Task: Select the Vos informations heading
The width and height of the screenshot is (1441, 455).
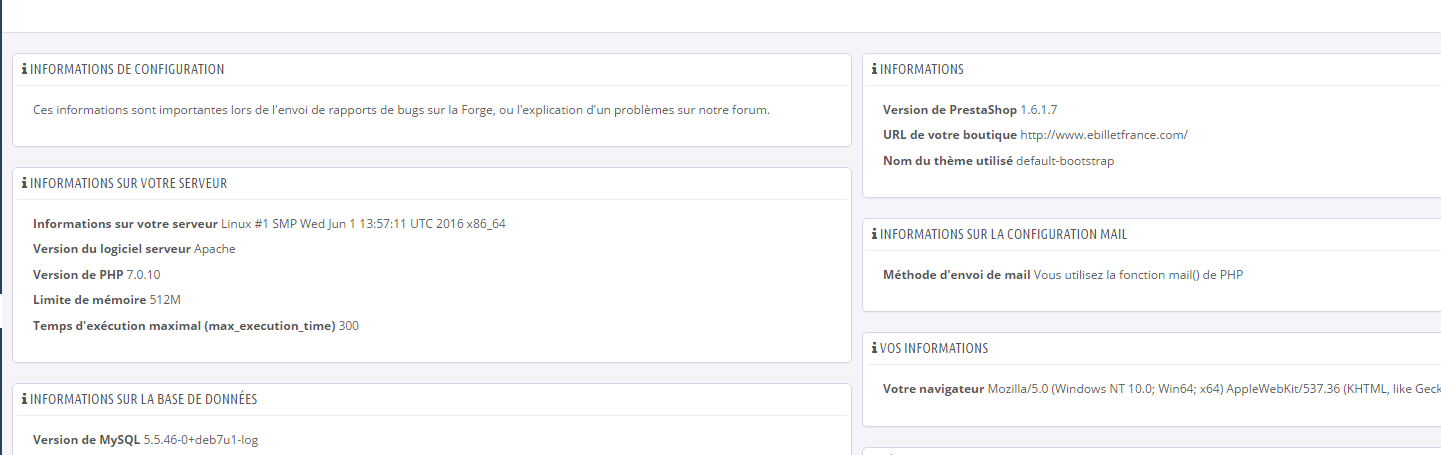Action: tap(934, 349)
